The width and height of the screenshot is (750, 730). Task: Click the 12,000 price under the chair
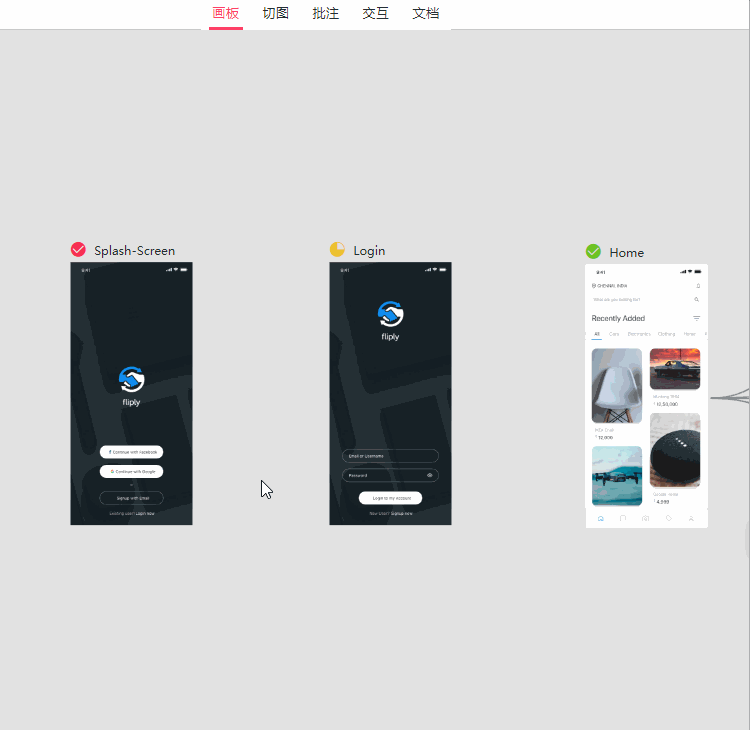(605, 437)
